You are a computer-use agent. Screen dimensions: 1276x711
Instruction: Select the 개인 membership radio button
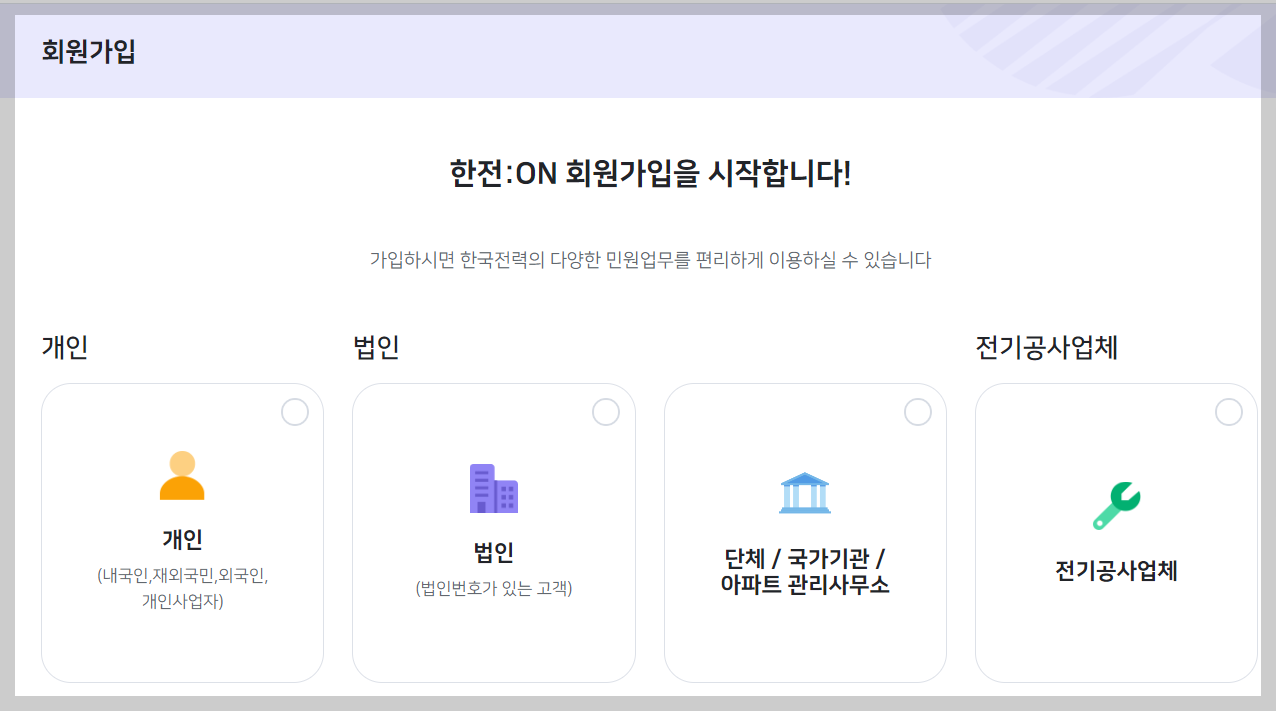[294, 411]
